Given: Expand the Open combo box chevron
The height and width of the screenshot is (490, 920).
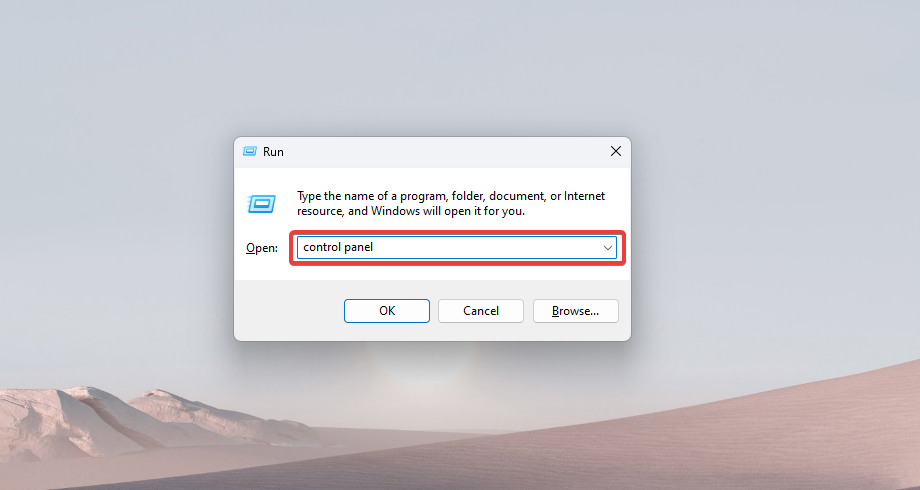Looking at the screenshot, I should (608, 248).
